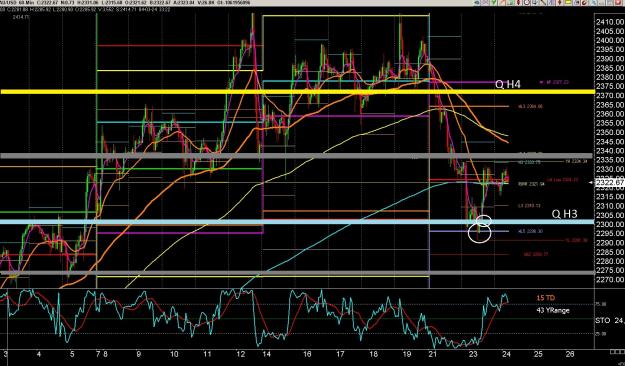Click the Q H3 level label
Viewport: 625px width, 366px height.
(x=564, y=214)
